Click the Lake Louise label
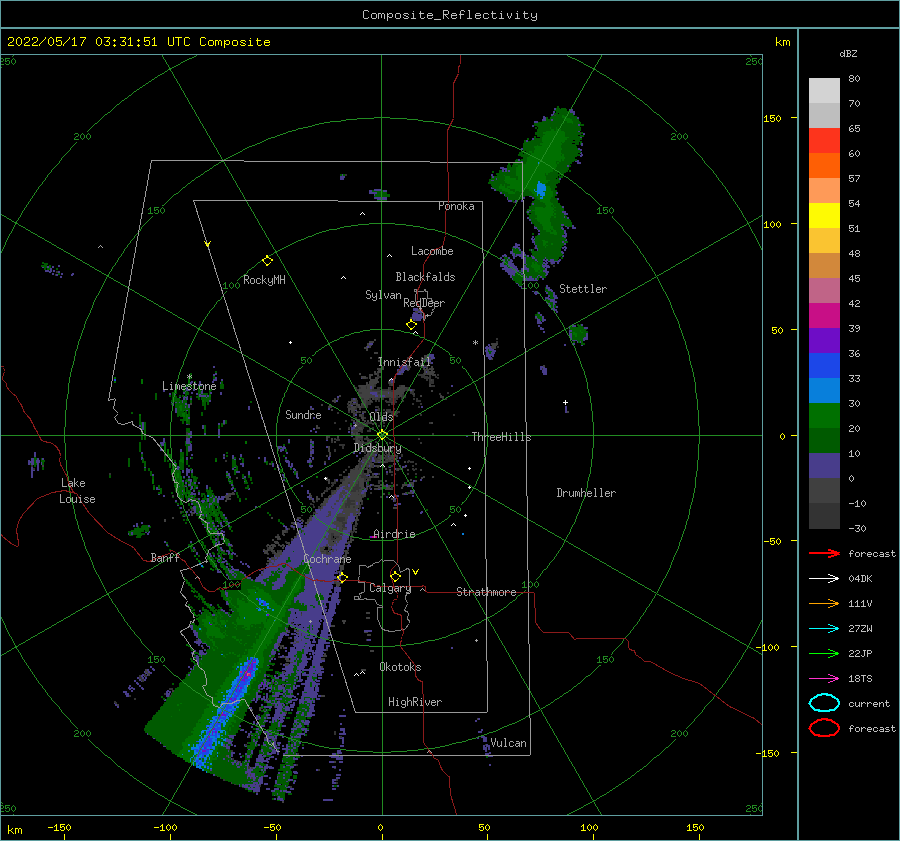Screen dimensions: 900x841 click(x=77, y=491)
